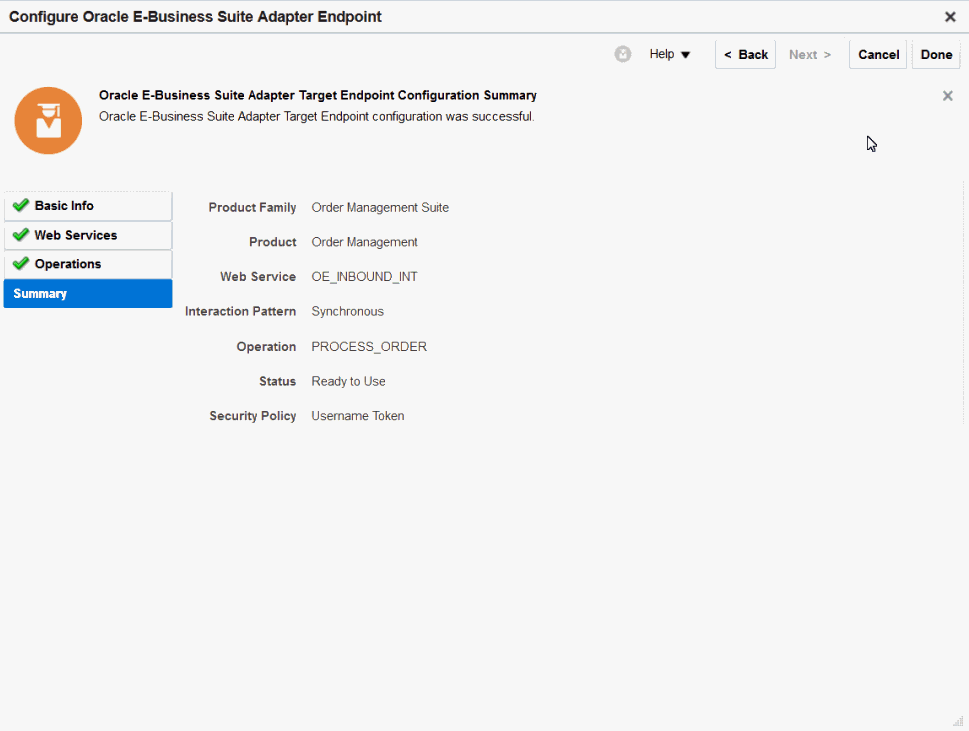Viewport: 969px width, 731px height.
Task: Click the dialog resize grip corner
Action: [x=958, y=720]
